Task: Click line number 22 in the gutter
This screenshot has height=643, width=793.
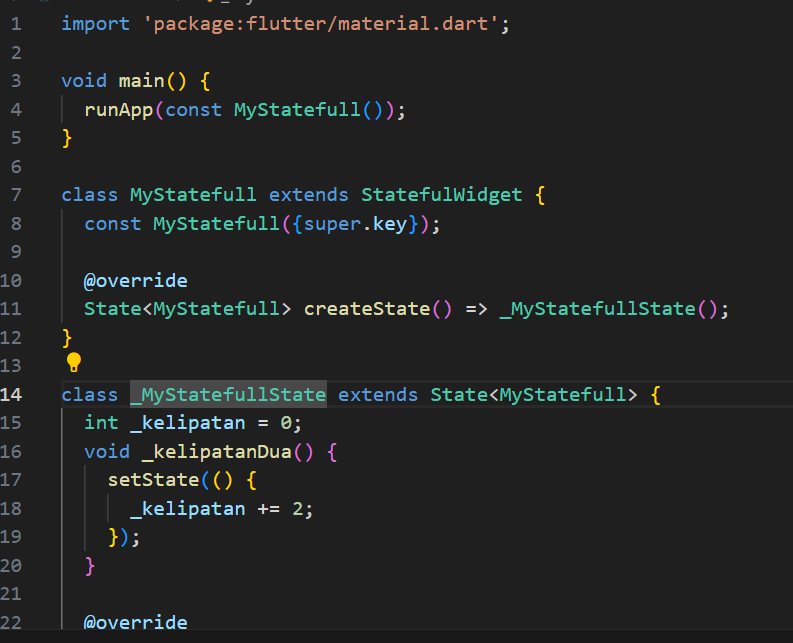Action: click(x=11, y=622)
